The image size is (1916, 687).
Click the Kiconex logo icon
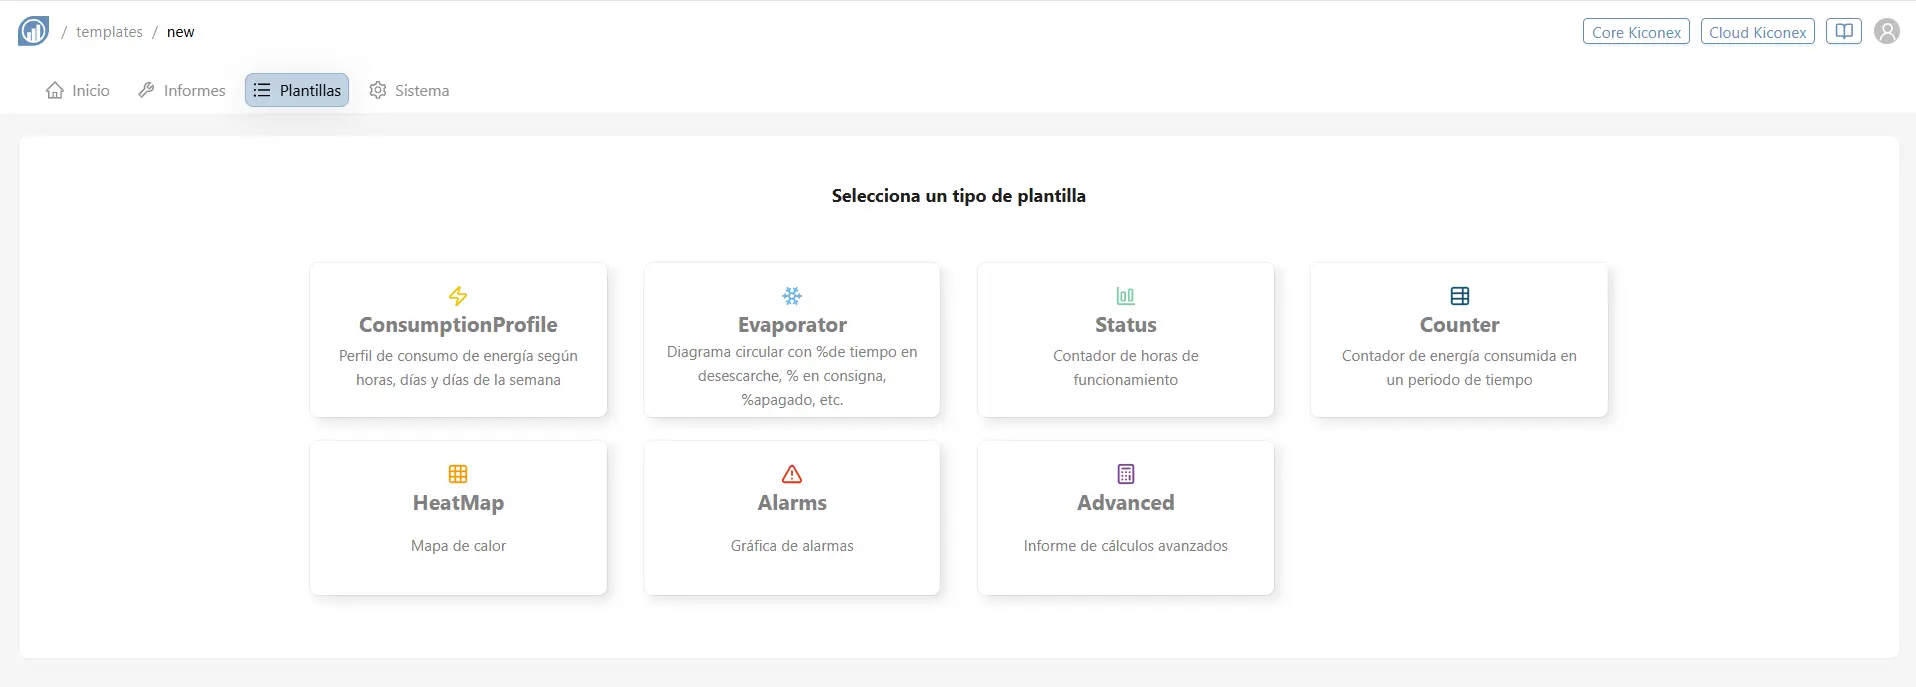[x=33, y=31]
